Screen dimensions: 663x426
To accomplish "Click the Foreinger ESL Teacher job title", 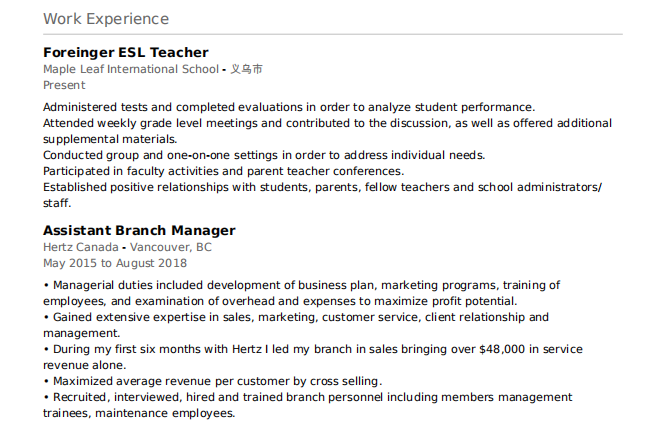I will (x=126, y=52).
